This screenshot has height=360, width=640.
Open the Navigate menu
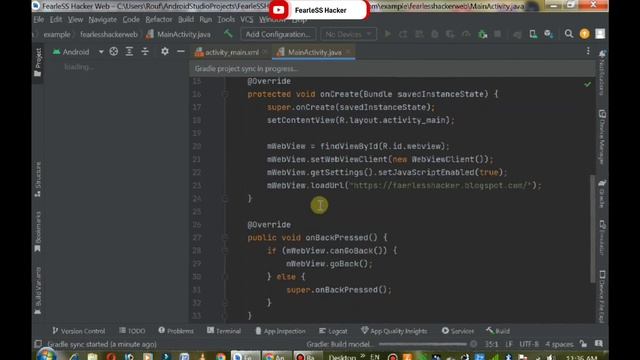click(102, 20)
